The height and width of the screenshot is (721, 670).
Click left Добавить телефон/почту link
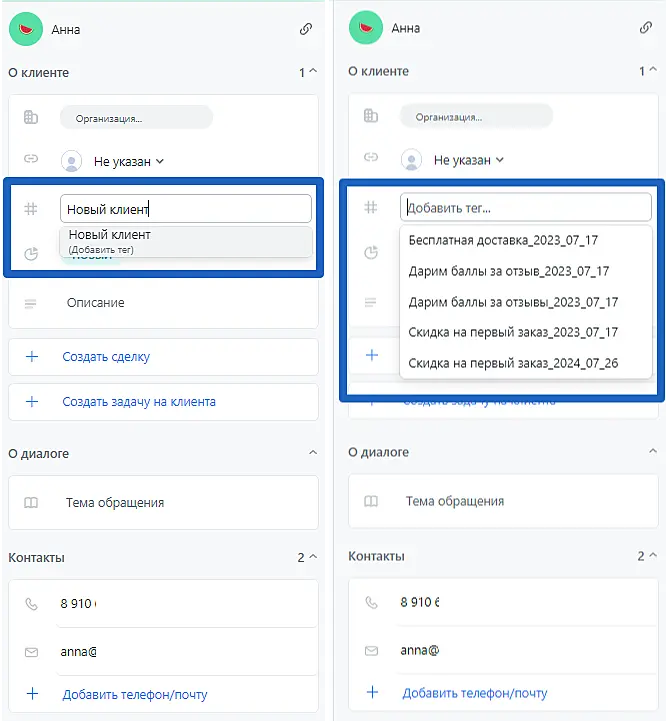tap(135, 693)
